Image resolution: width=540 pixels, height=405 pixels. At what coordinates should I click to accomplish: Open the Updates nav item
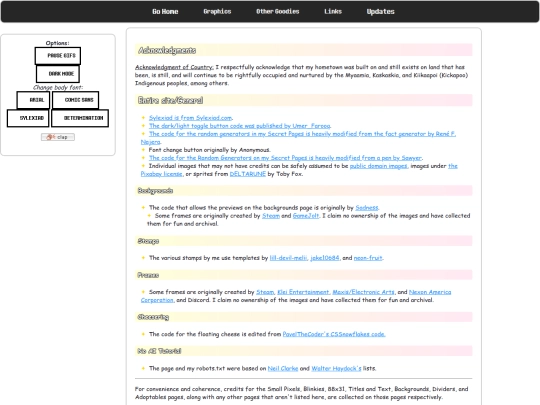pyautogui.click(x=381, y=11)
